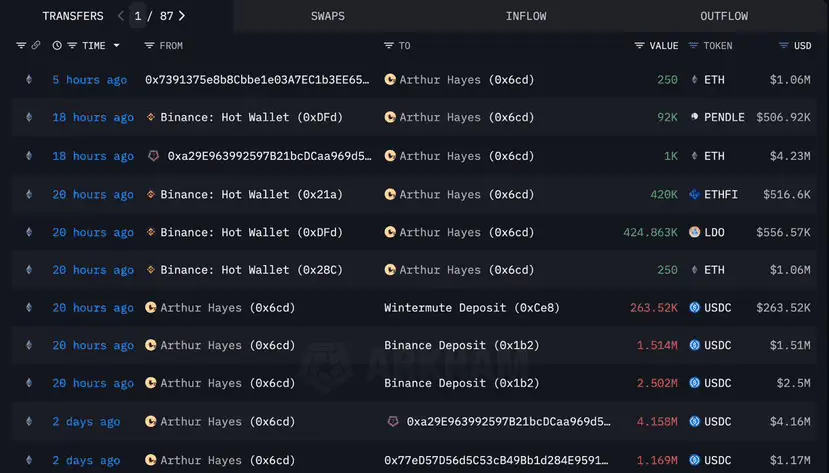The height and width of the screenshot is (473, 829).
Task: Open the USD column filter
Action: 784,45
